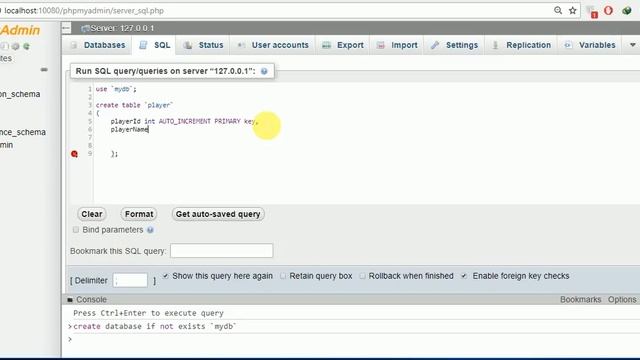This screenshot has height=360, width=640.
Task: Open Bind parameters help icon
Action: click(x=150, y=230)
